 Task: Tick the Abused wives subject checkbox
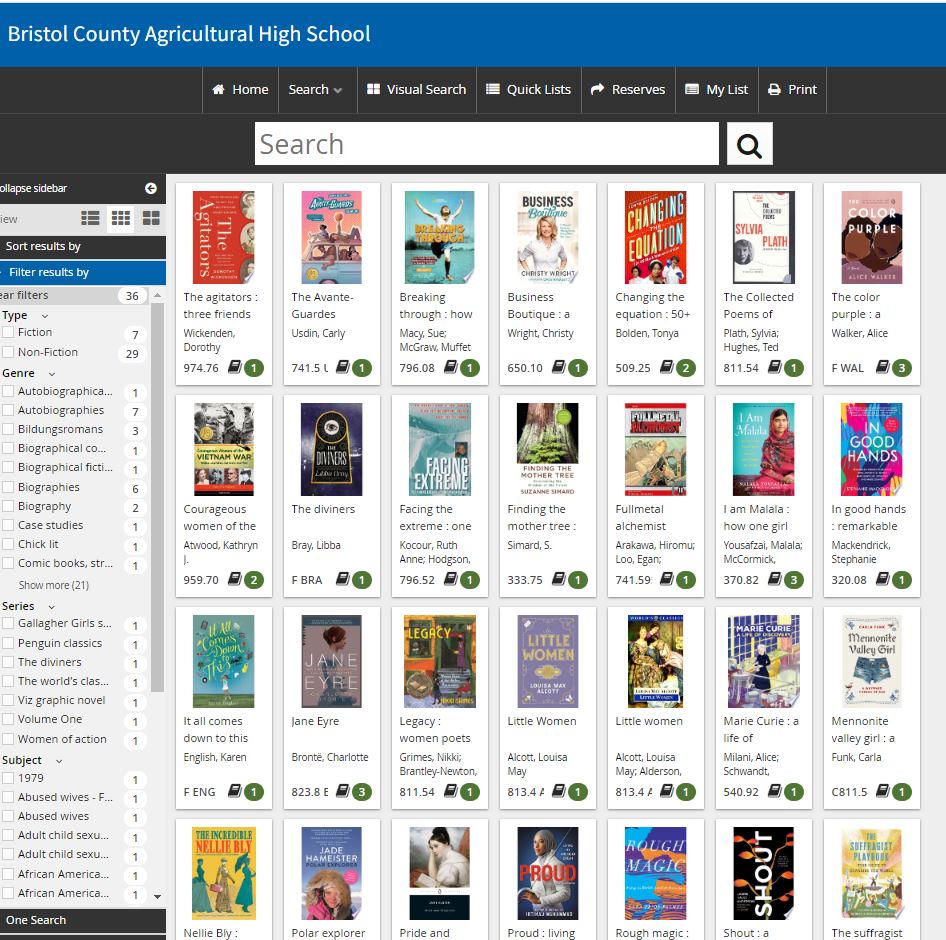(x=8, y=816)
